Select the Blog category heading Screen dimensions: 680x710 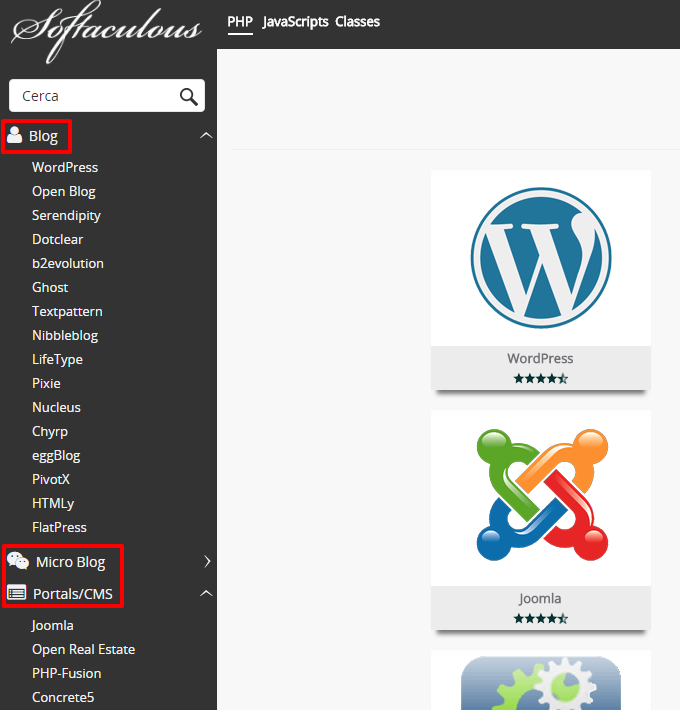(x=43, y=136)
